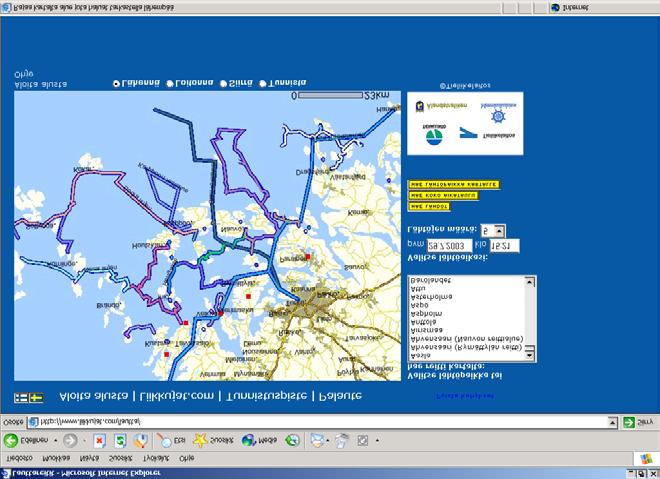Open the Edellinen back history dropdown arrow
Viewport: 660px width, 479px height.
click(x=56, y=441)
